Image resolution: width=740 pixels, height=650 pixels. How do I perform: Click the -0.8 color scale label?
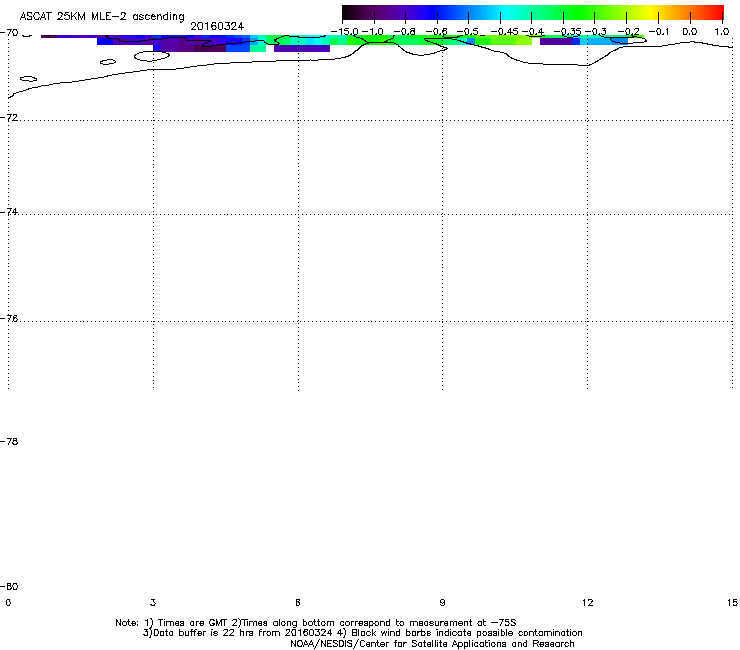click(x=404, y=32)
